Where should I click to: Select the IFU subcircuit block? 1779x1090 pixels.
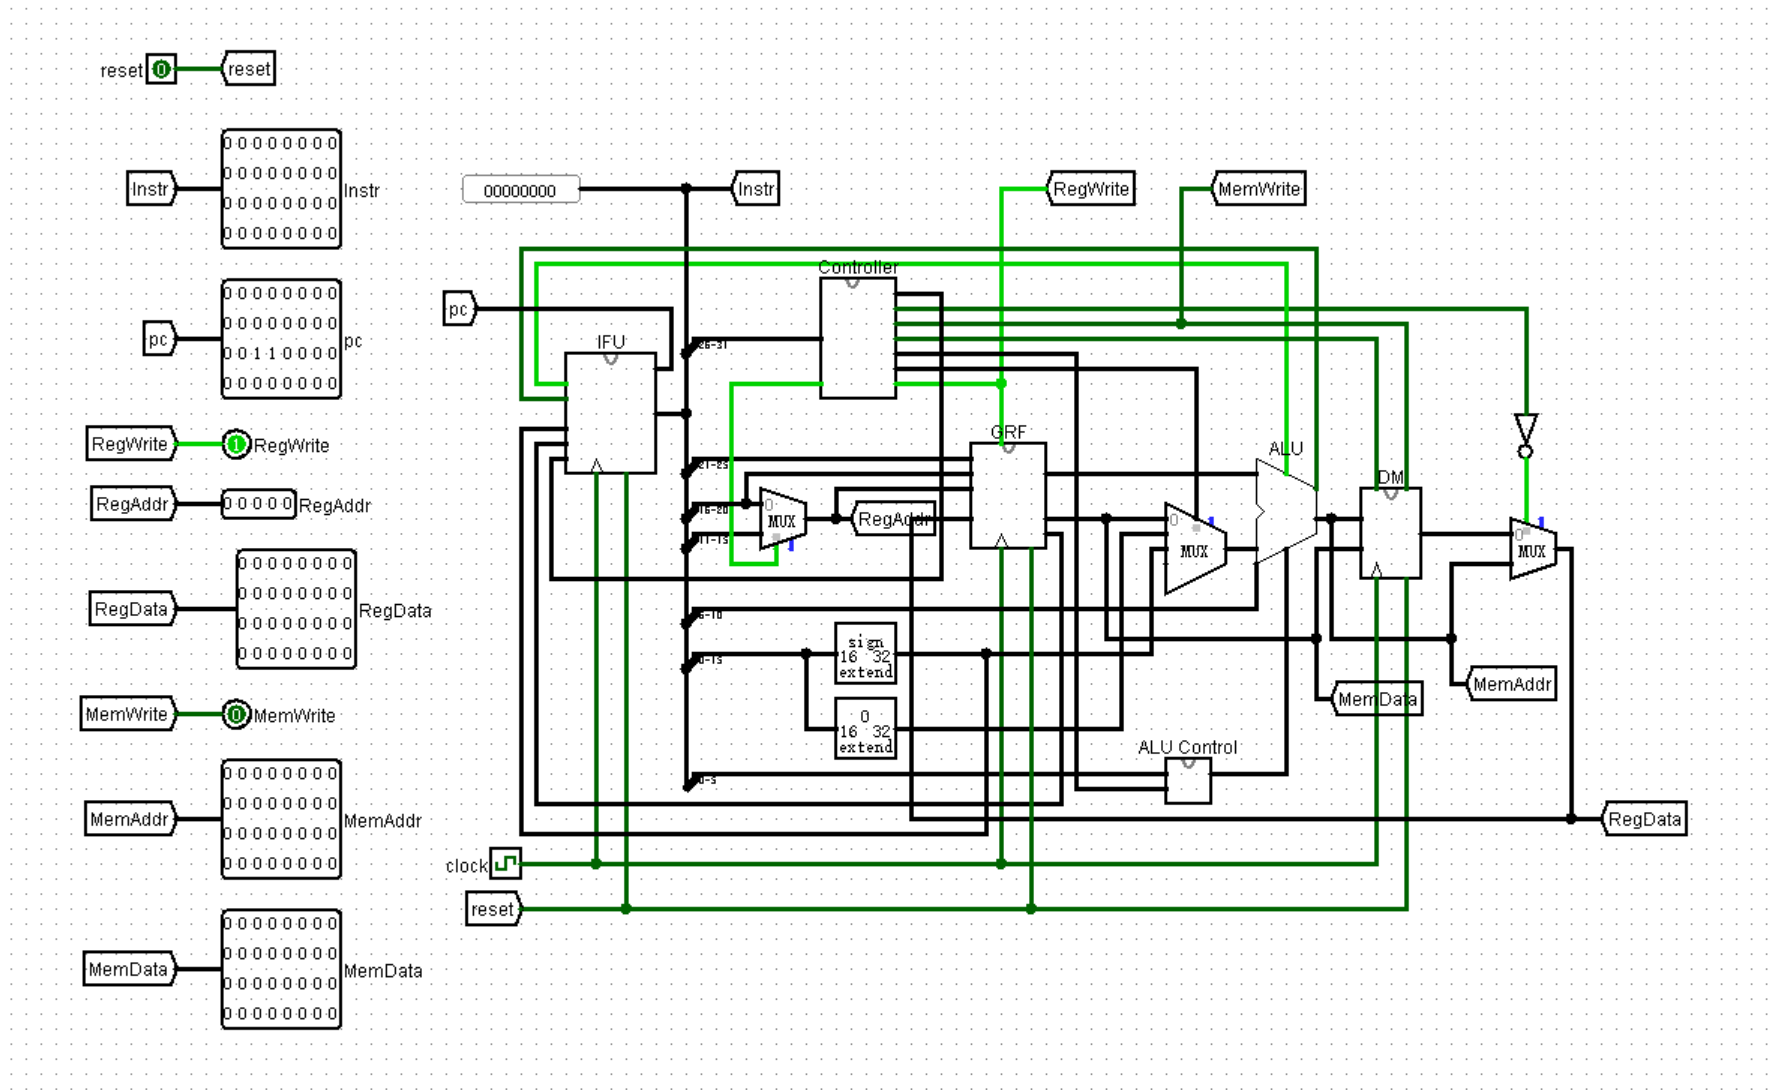pyautogui.click(x=610, y=412)
